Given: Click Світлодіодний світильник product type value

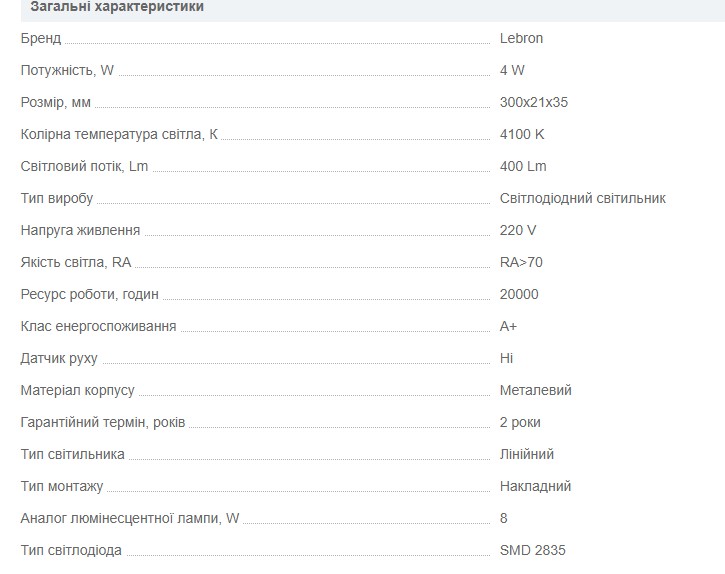Looking at the screenshot, I should [583, 198].
